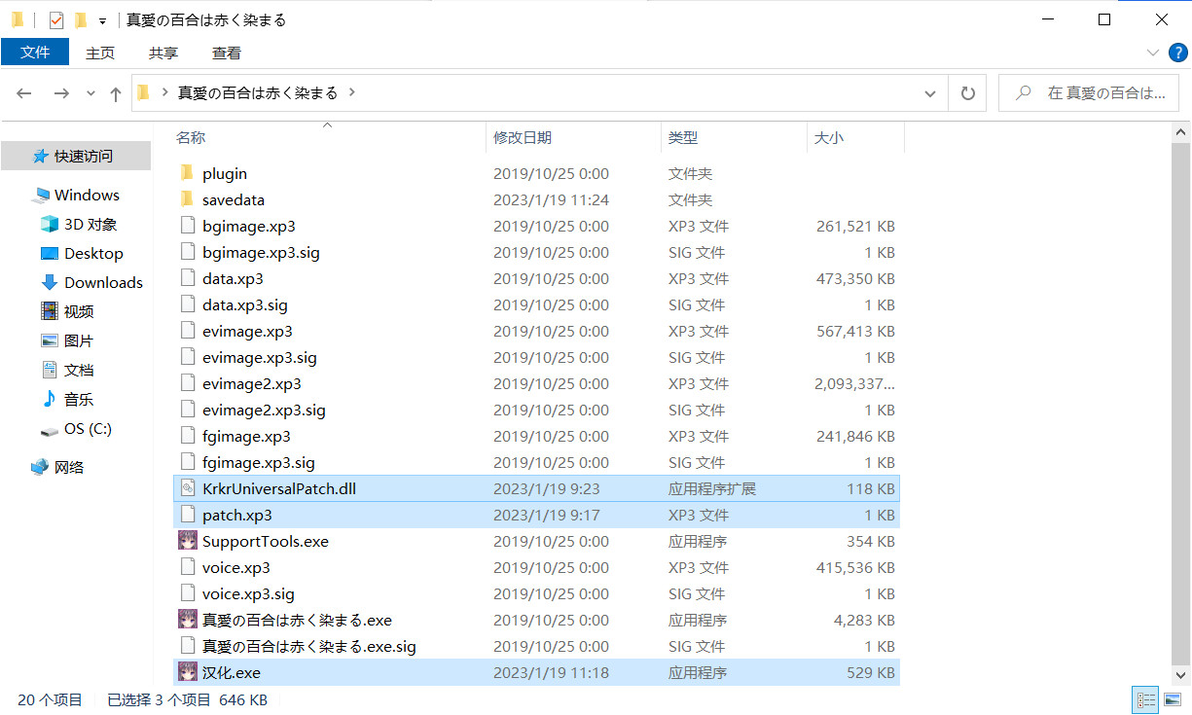Select Windows in the navigation pane
The width and height of the screenshot is (1192, 715).
point(75,195)
